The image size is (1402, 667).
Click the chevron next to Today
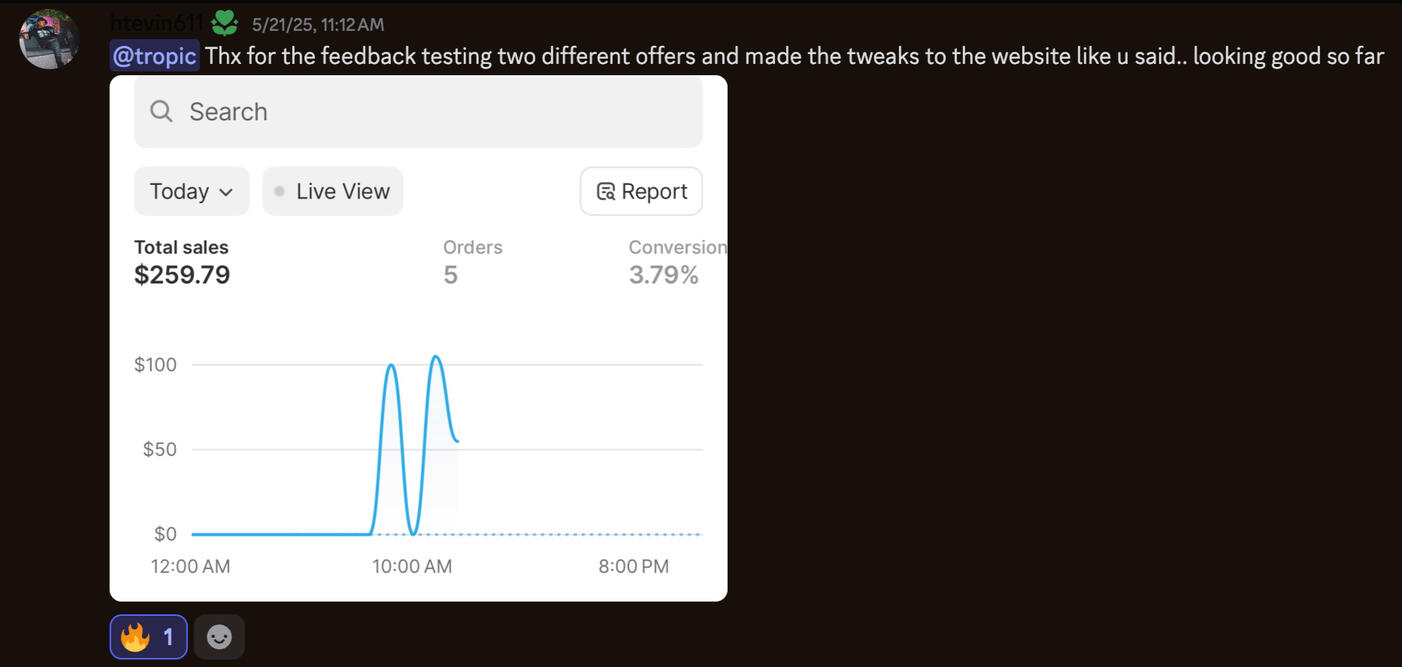[x=226, y=192]
